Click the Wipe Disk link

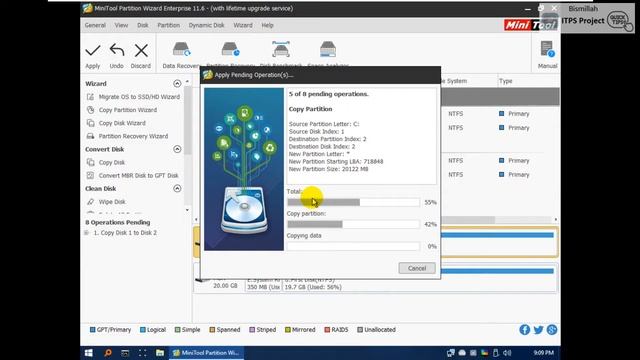pyautogui.click(x=112, y=202)
